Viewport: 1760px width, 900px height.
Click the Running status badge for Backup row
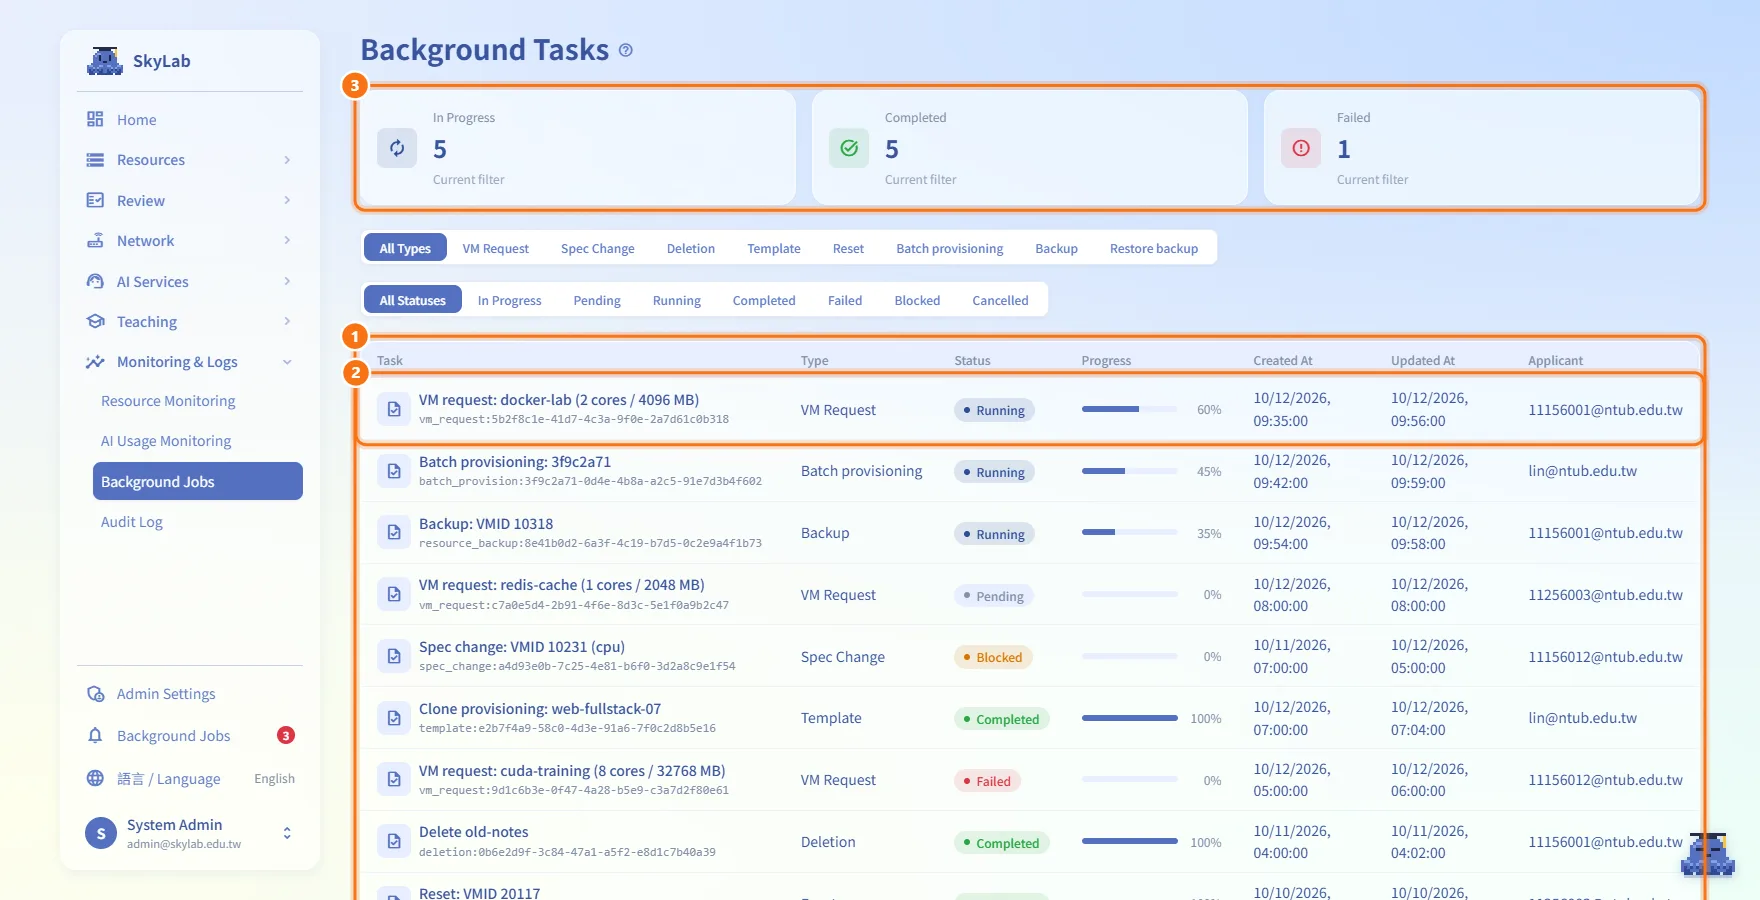pyautogui.click(x=995, y=534)
